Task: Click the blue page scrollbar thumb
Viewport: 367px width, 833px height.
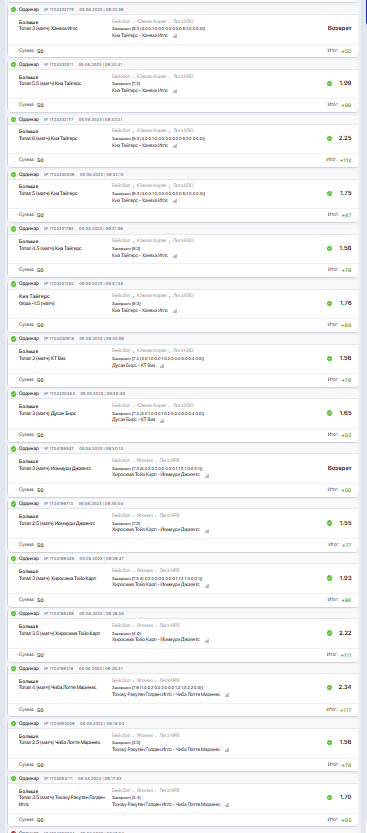Action: tap(365, 12)
